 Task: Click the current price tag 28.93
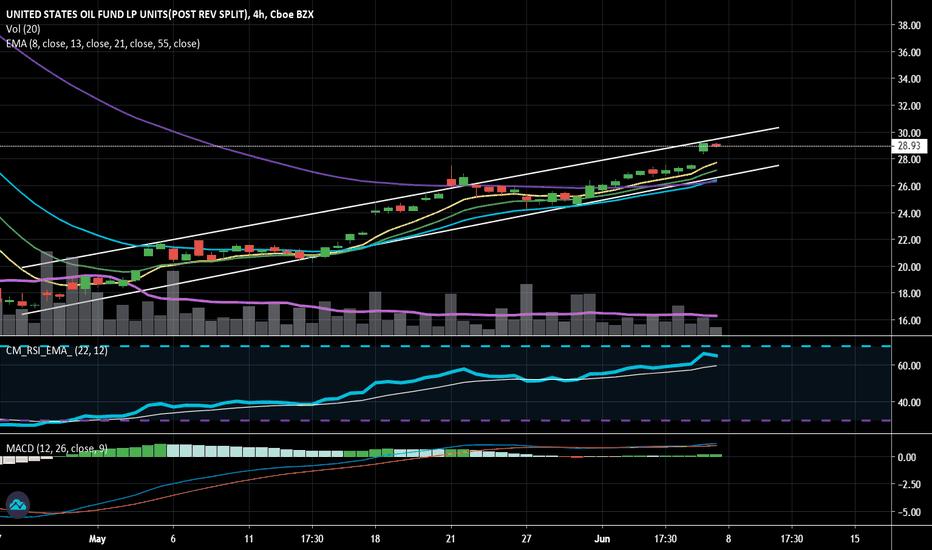909,146
